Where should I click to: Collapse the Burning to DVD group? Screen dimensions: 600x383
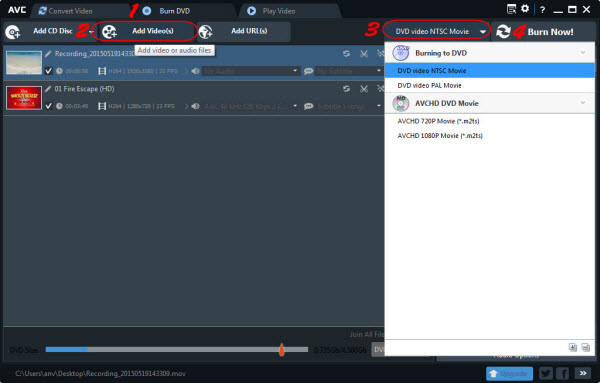click(x=583, y=53)
